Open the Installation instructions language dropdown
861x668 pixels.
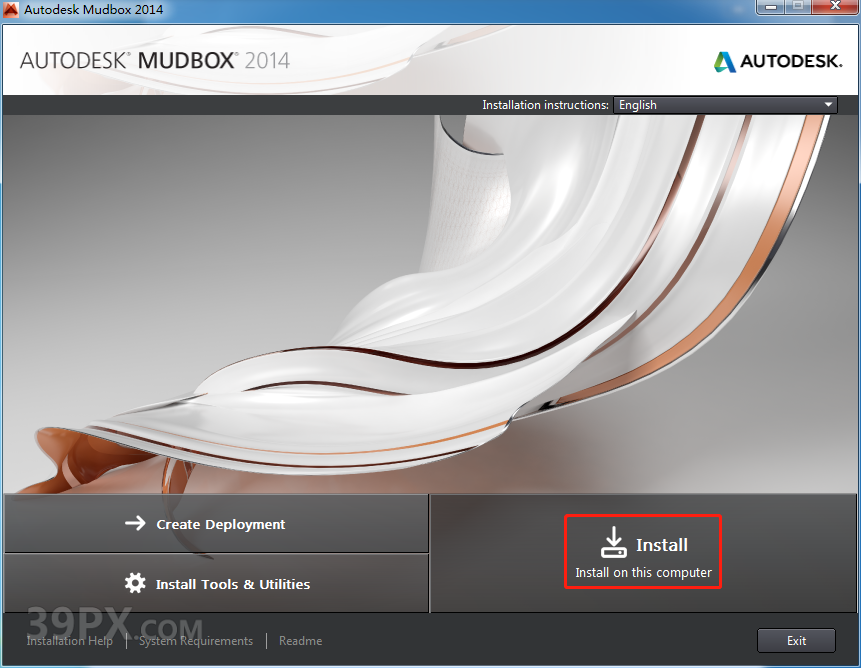pos(723,104)
